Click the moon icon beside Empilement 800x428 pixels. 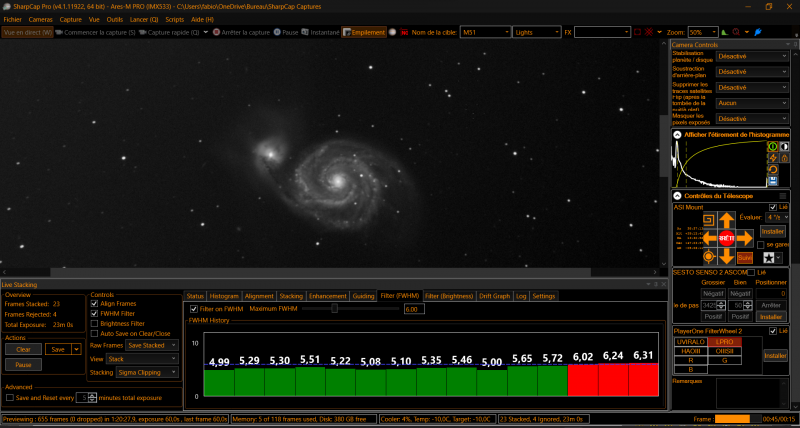click(392, 32)
